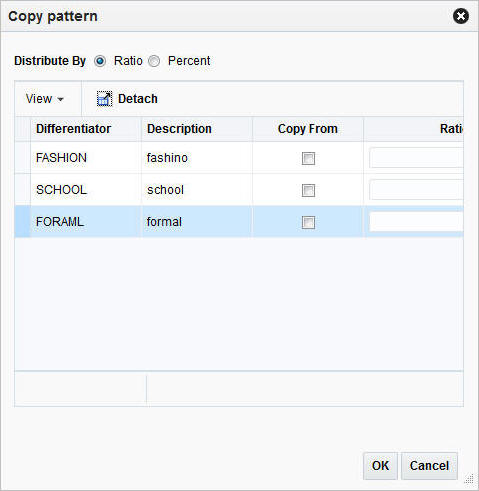The width and height of the screenshot is (479, 491).
Task: Open the View dropdown menu
Action: tap(44, 99)
